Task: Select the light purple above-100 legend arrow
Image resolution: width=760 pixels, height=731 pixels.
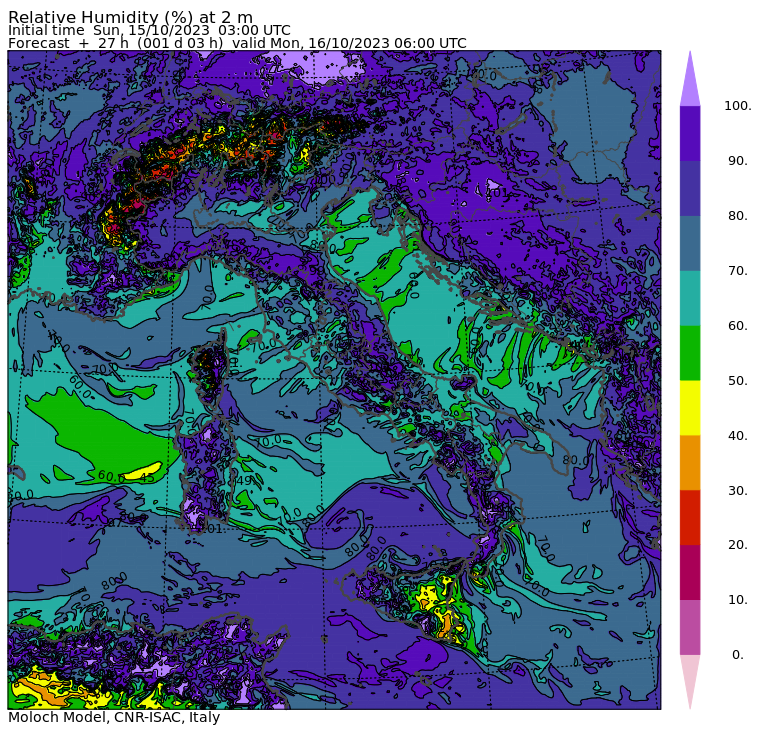Action: (x=690, y=85)
